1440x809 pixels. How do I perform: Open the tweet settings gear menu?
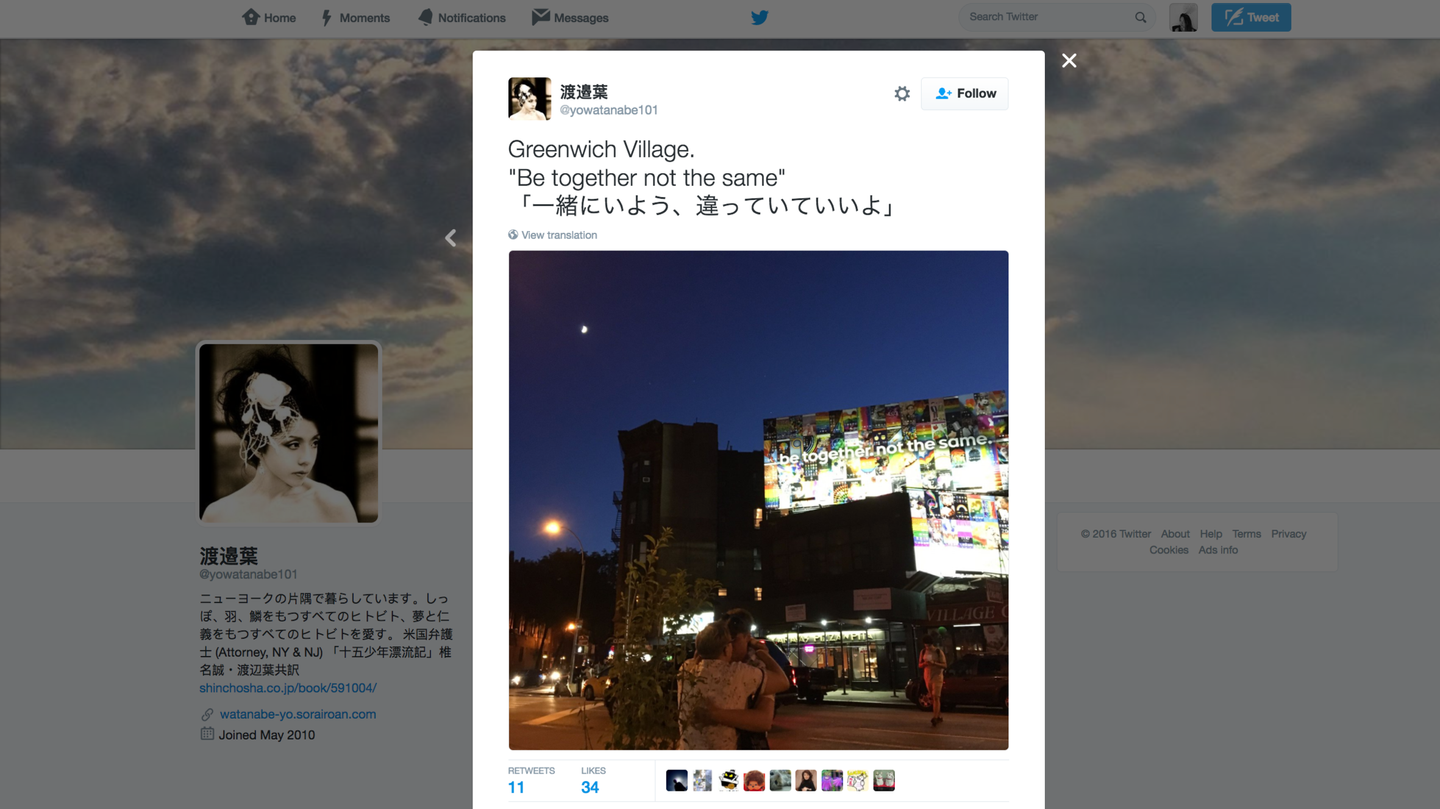902,93
